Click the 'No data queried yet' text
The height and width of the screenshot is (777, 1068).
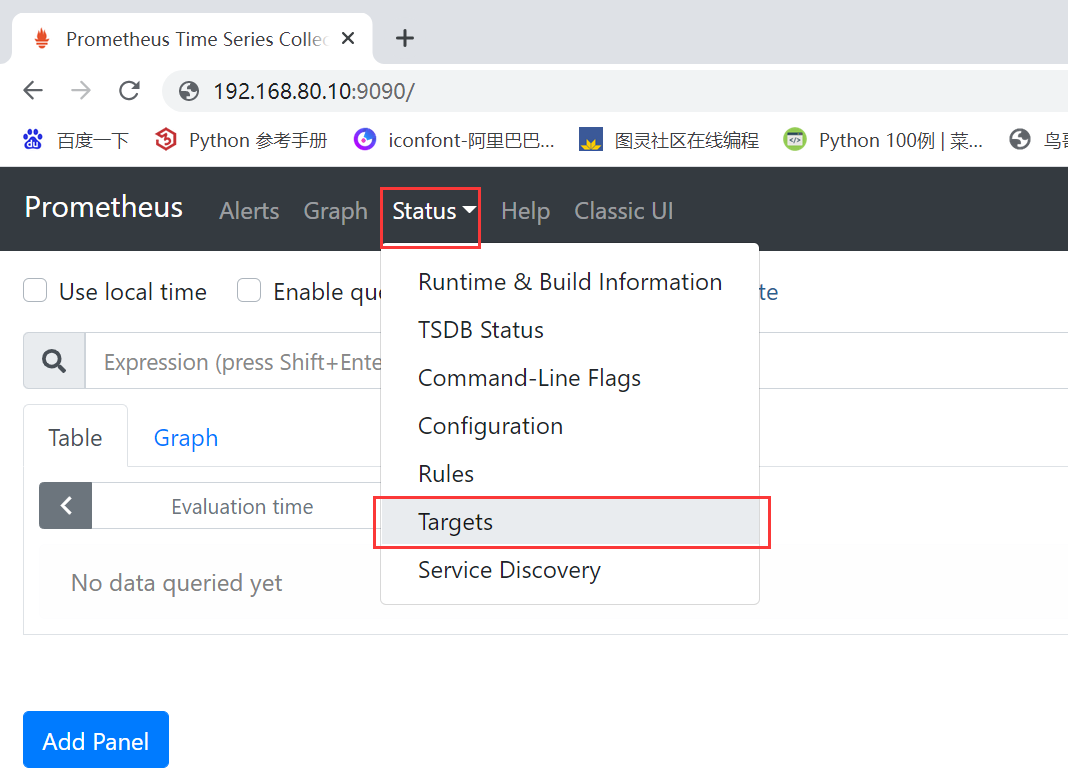click(x=176, y=584)
